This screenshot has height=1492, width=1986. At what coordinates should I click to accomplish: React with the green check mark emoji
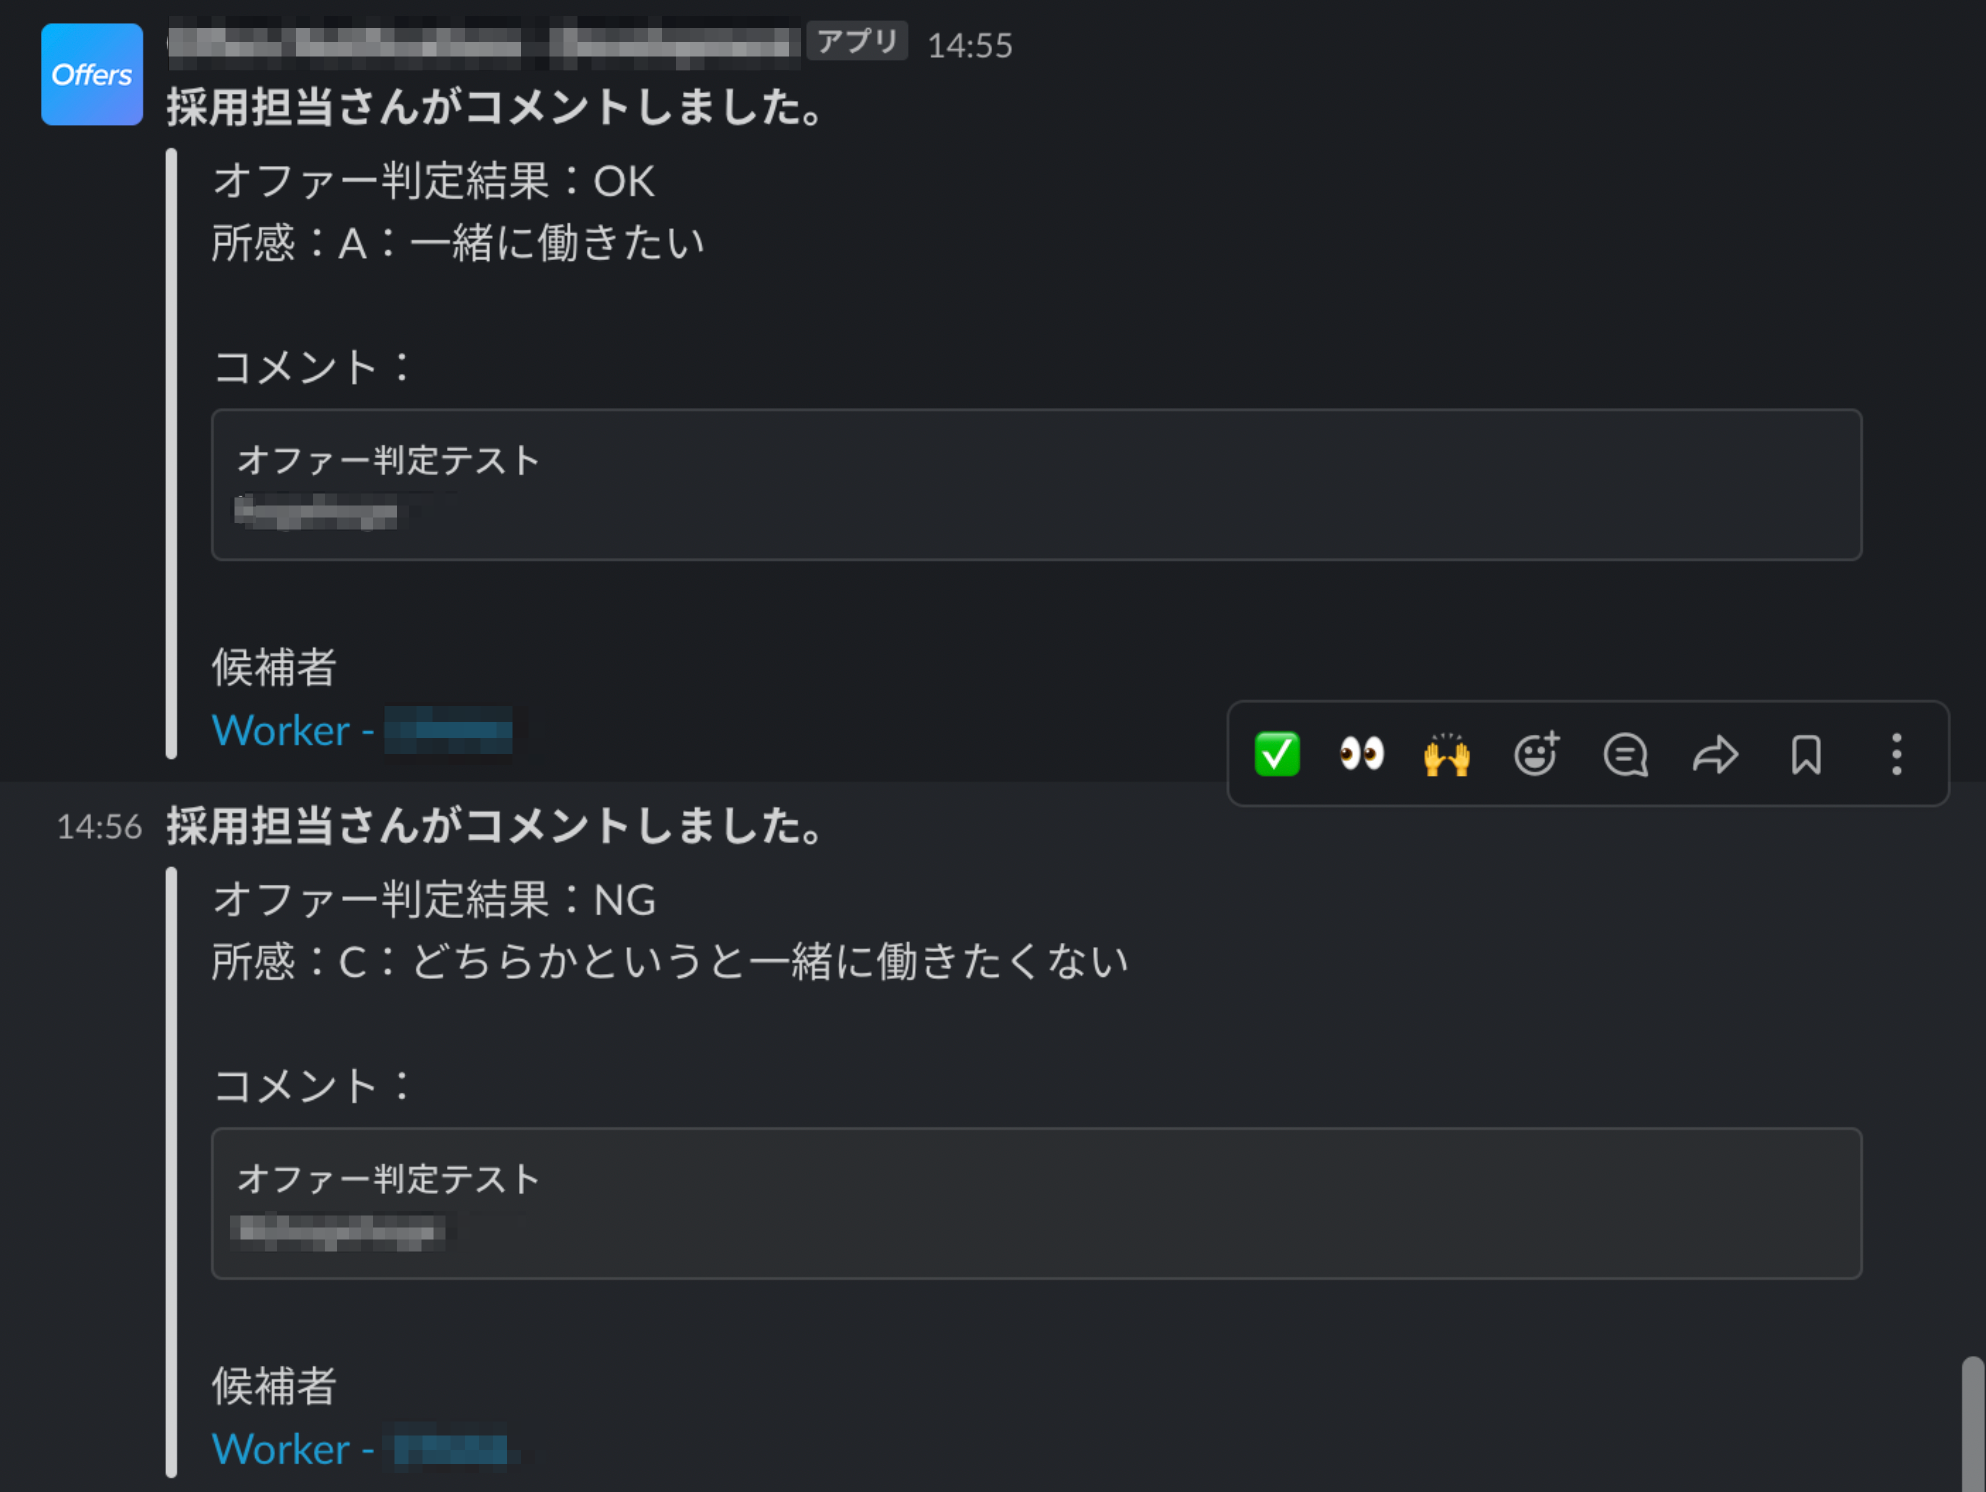[x=1277, y=754]
